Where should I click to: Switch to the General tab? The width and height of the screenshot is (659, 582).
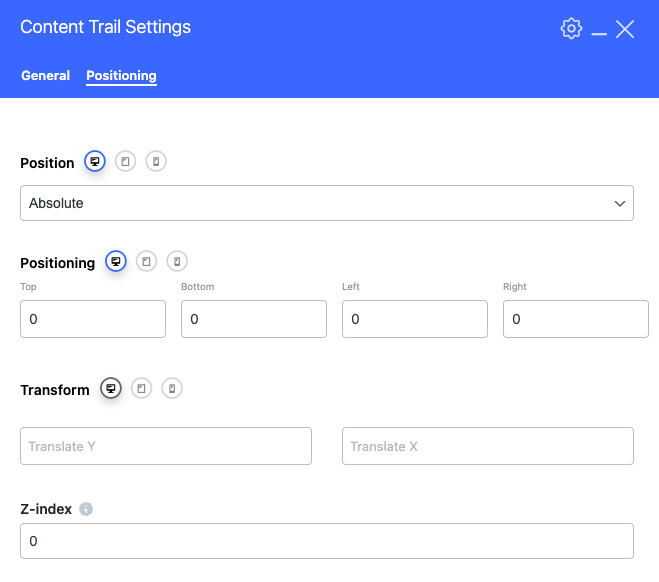click(45, 76)
